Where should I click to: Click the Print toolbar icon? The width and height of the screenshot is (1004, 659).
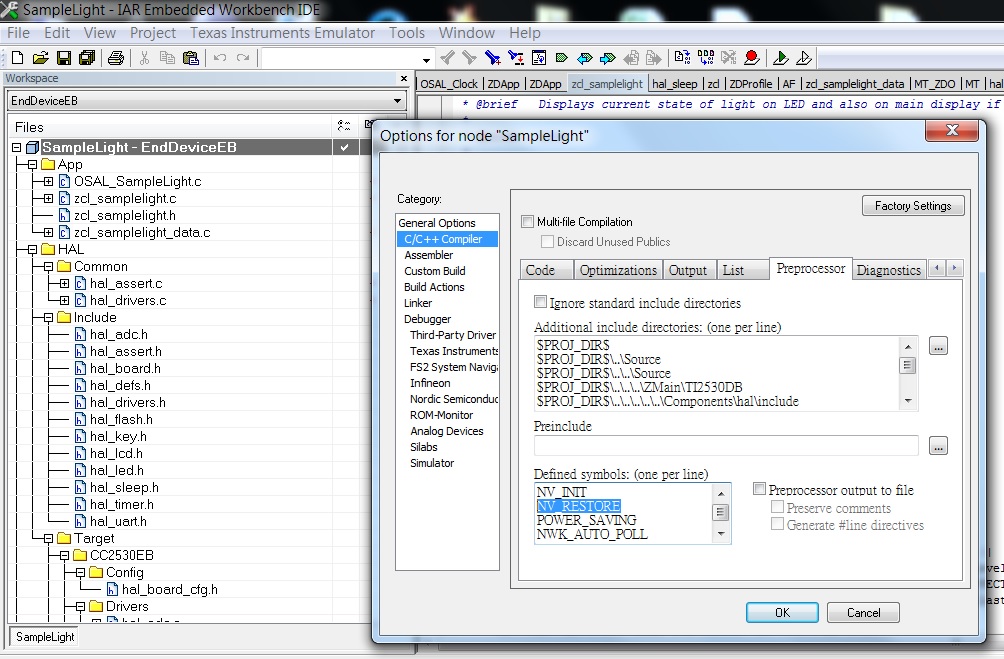pyautogui.click(x=116, y=58)
